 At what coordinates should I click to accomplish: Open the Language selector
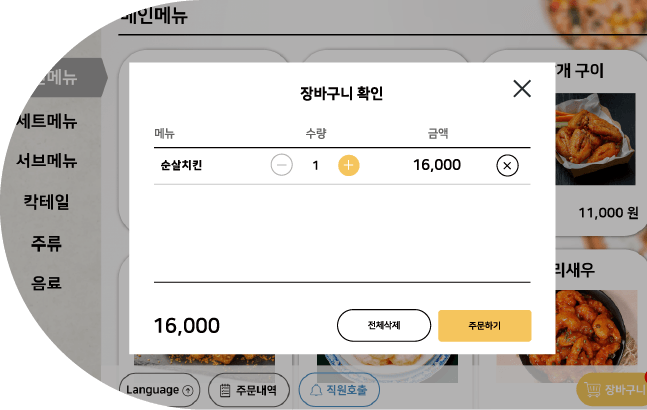coord(159,390)
